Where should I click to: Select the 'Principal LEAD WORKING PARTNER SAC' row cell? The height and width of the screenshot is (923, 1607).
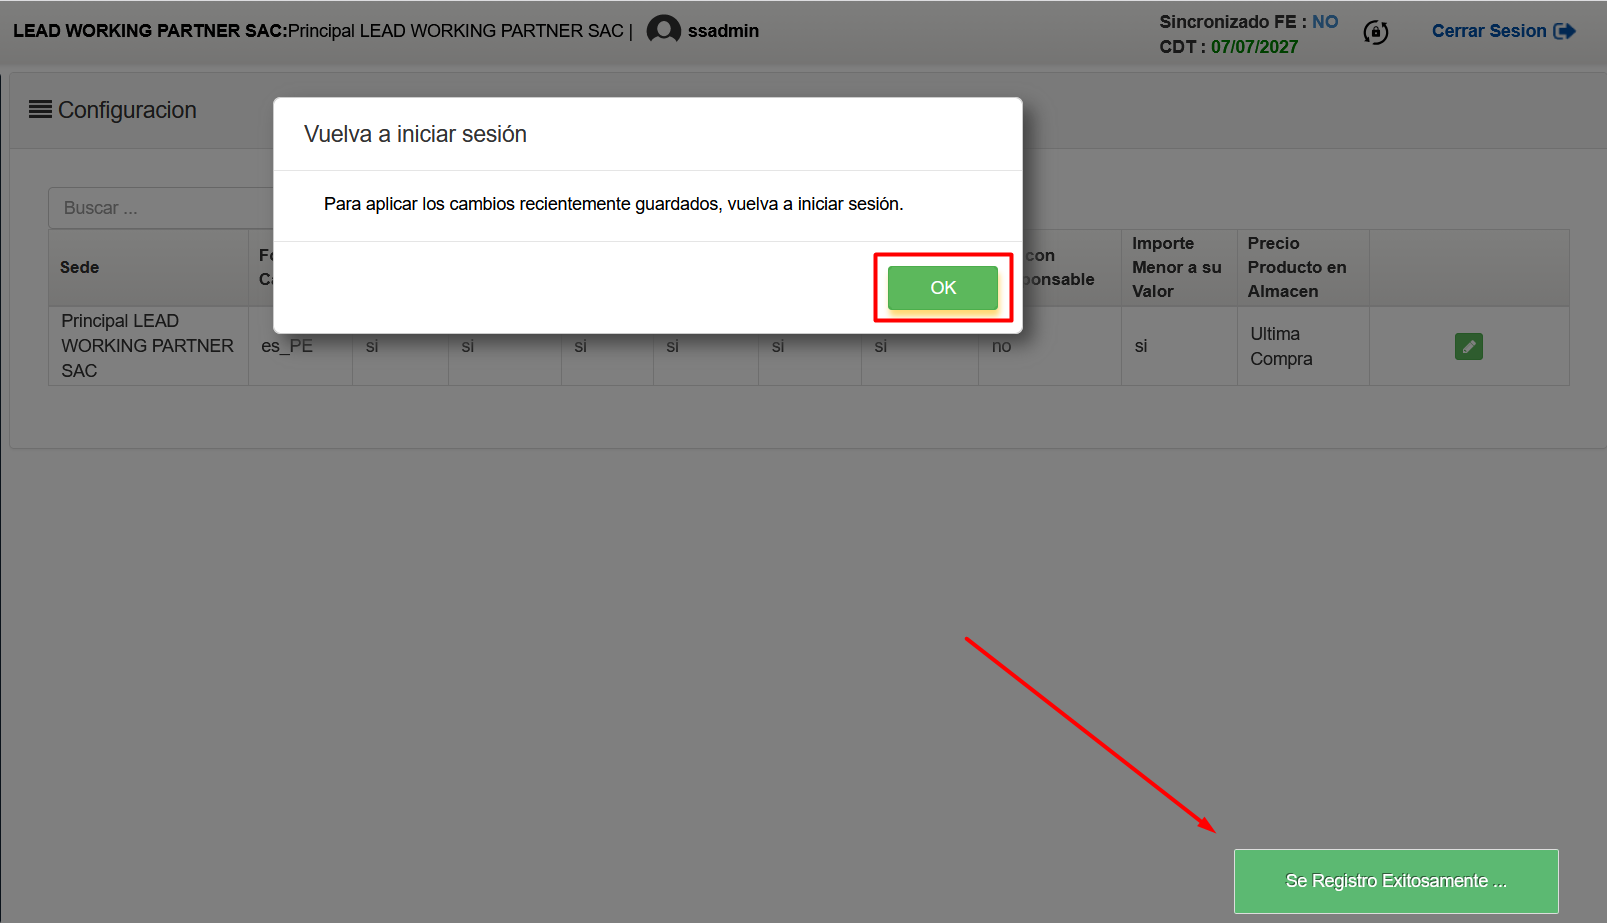[147, 346]
